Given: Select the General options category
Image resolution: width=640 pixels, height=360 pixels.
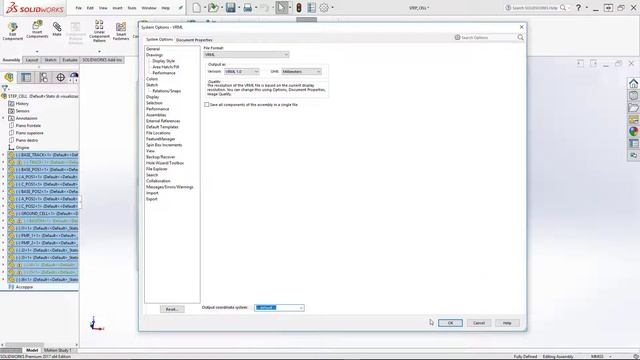Looking at the screenshot, I should click(x=153, y=49).
